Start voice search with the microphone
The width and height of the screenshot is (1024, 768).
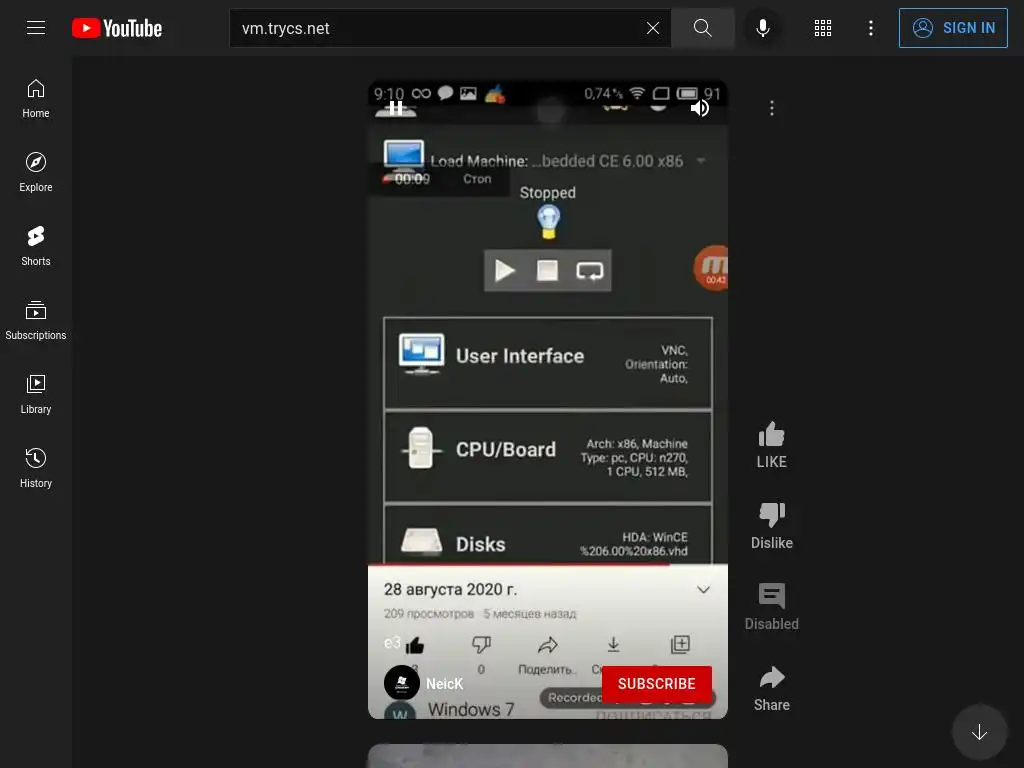(762, 28)
